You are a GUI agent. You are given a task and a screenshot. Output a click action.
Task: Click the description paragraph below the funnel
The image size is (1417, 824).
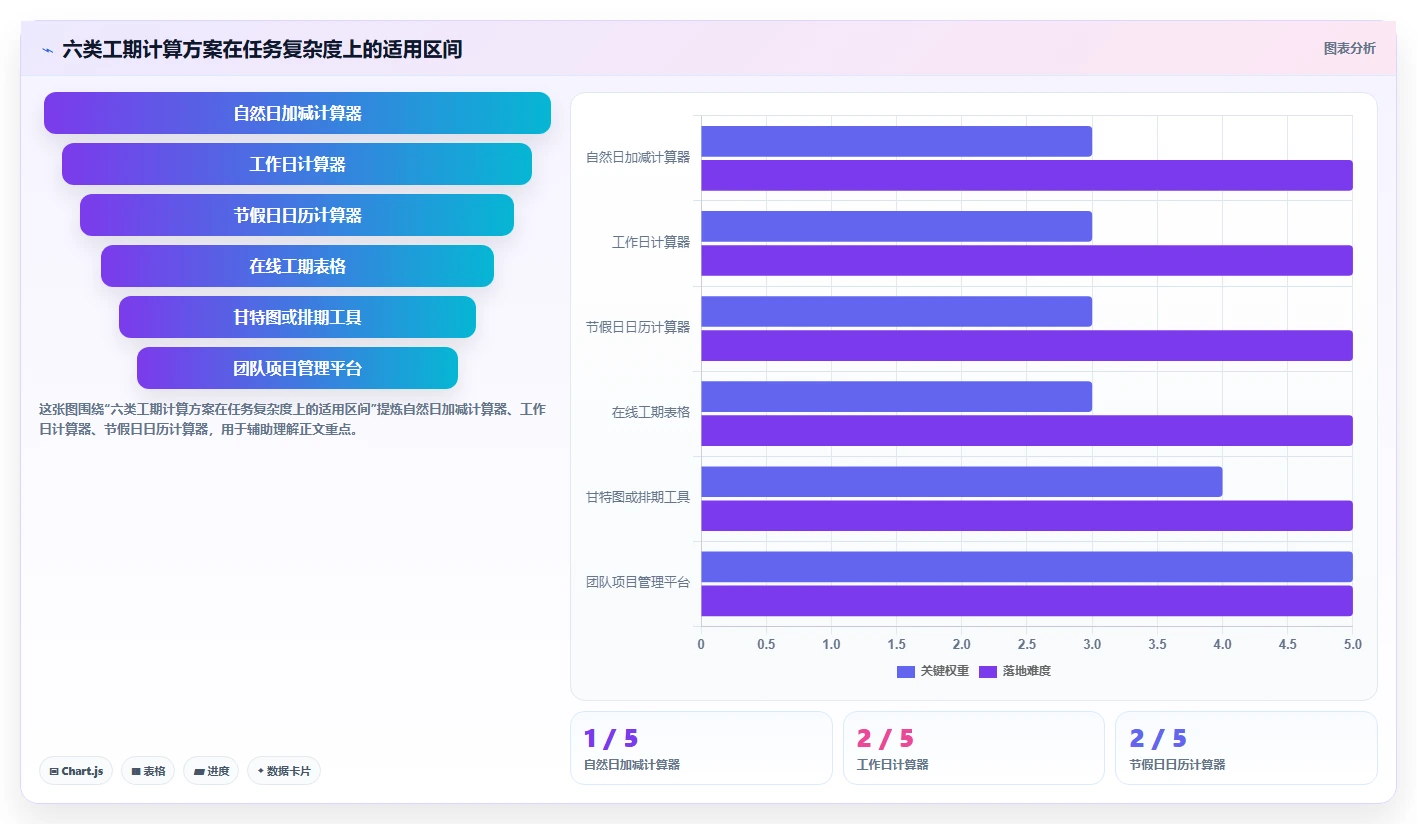[x=292, y=420]
